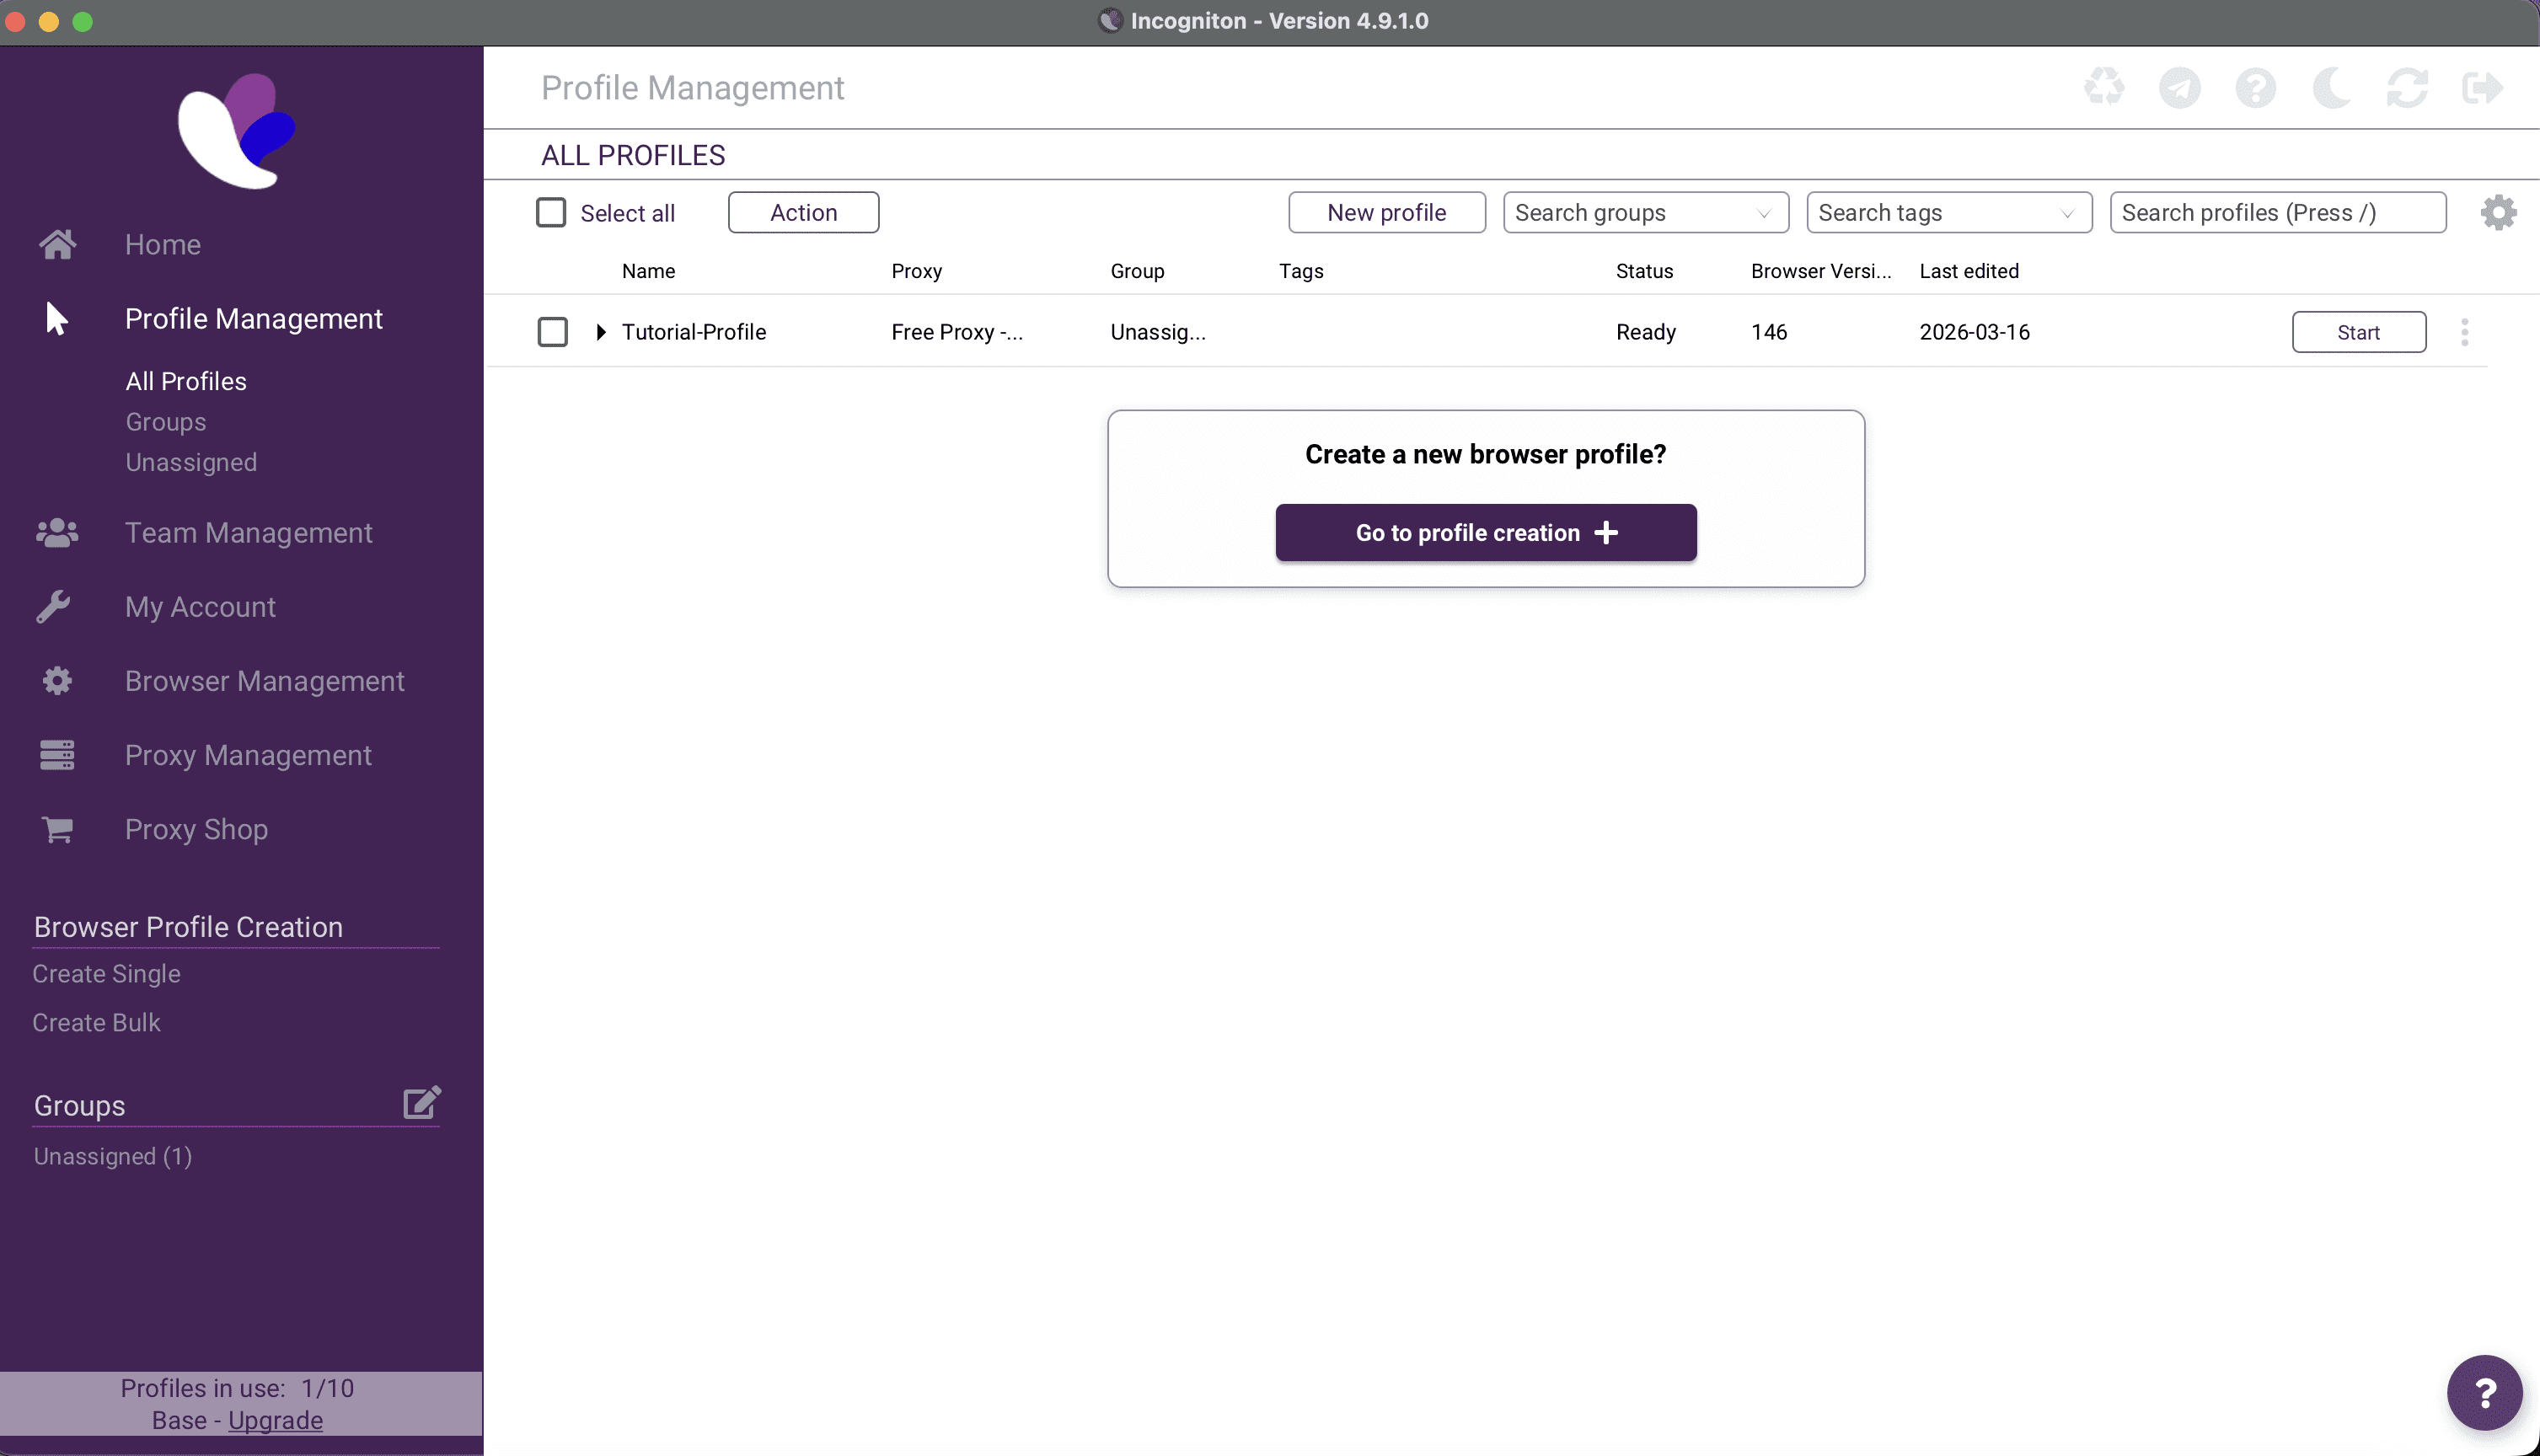Check the Select all checkbox
The width and height of the screenshot is (2540, 1456).
(x=551, y=212)
